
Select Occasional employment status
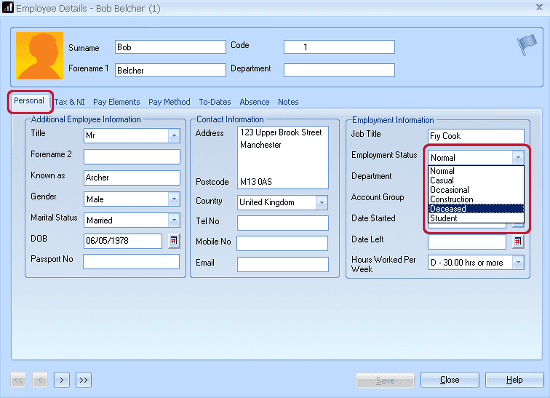click(476, 190)
